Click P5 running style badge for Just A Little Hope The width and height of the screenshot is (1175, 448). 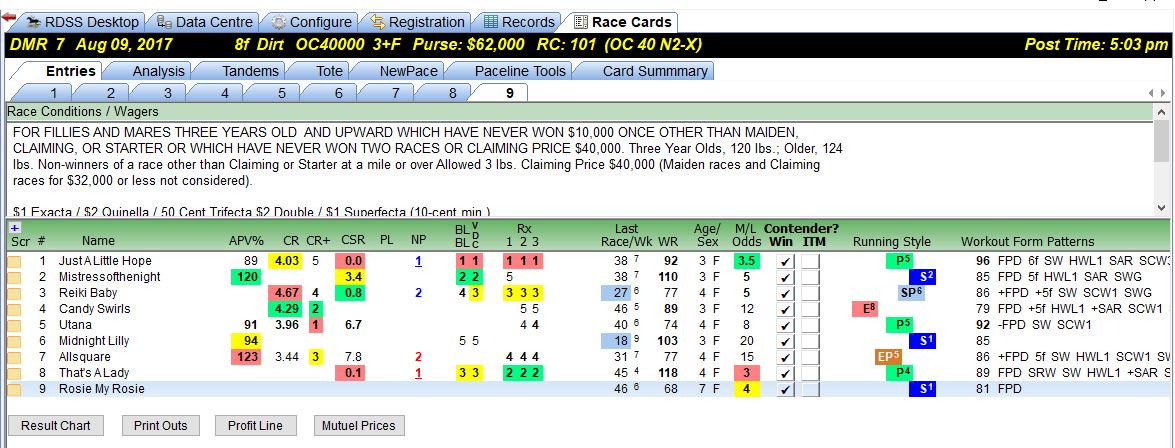point(898,261)
